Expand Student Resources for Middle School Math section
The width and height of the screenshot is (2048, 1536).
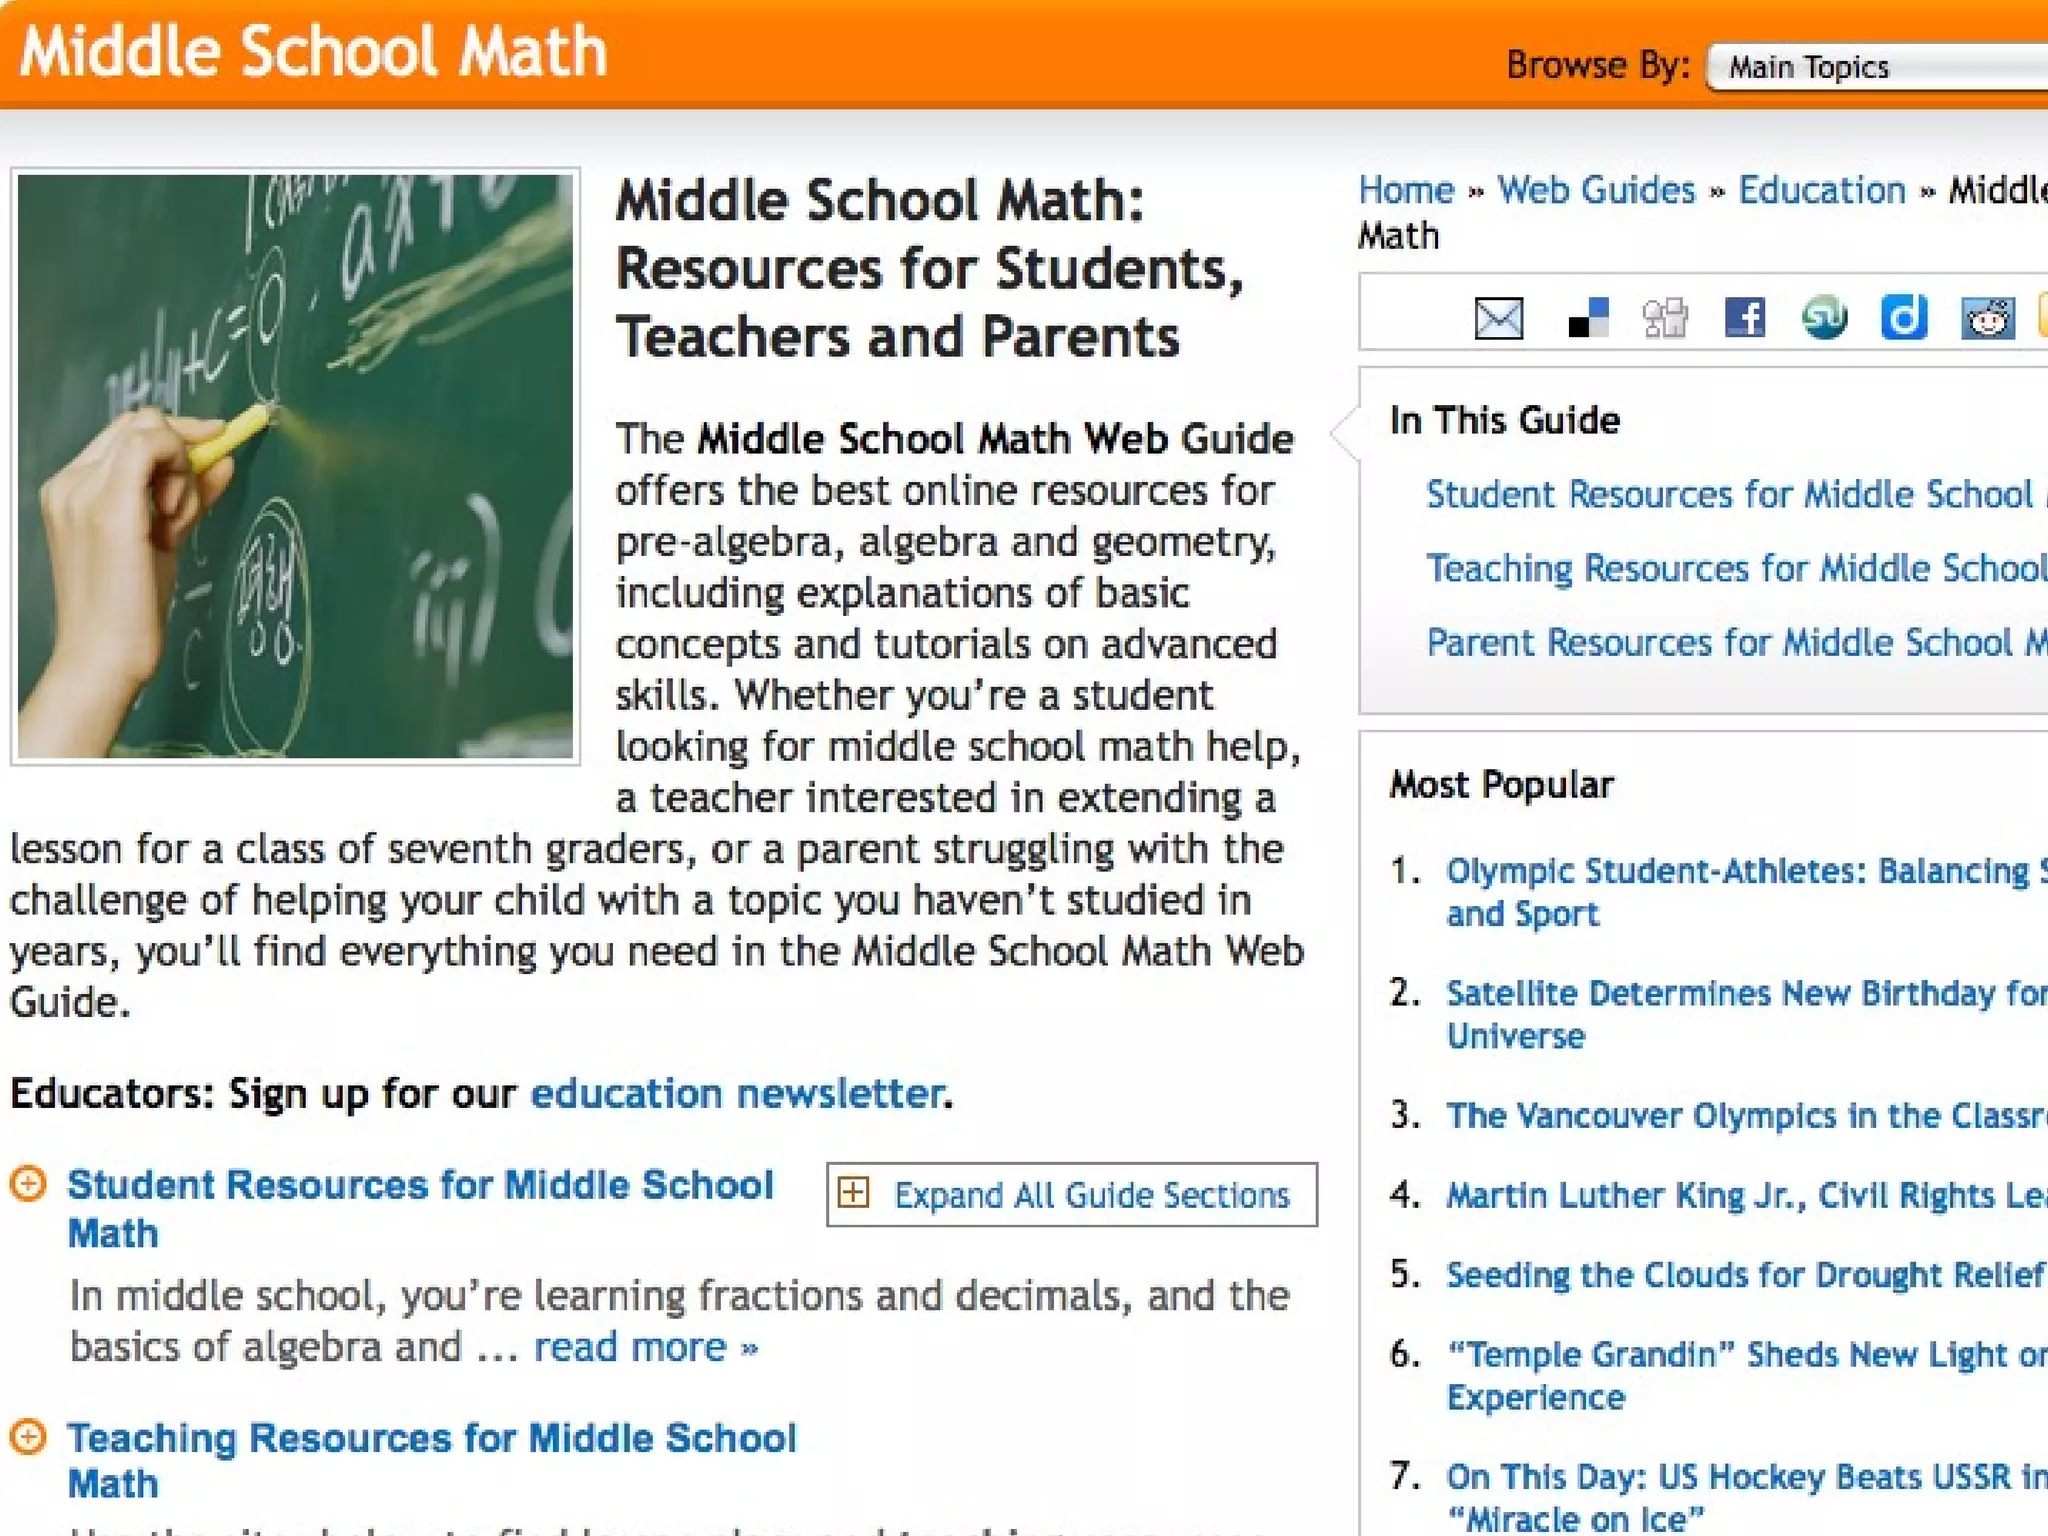pos(28,1184)
